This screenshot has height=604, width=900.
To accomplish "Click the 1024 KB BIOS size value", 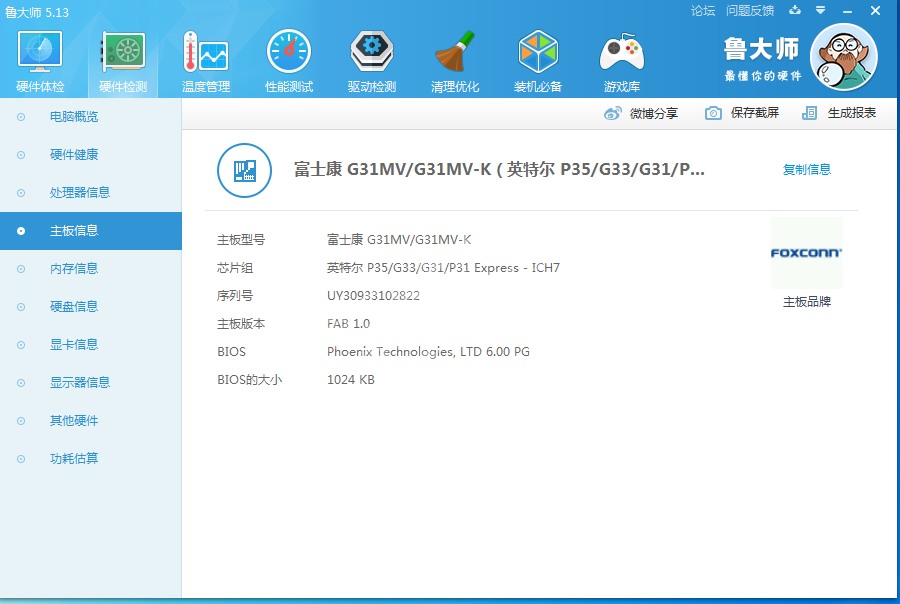I will 351,380.
